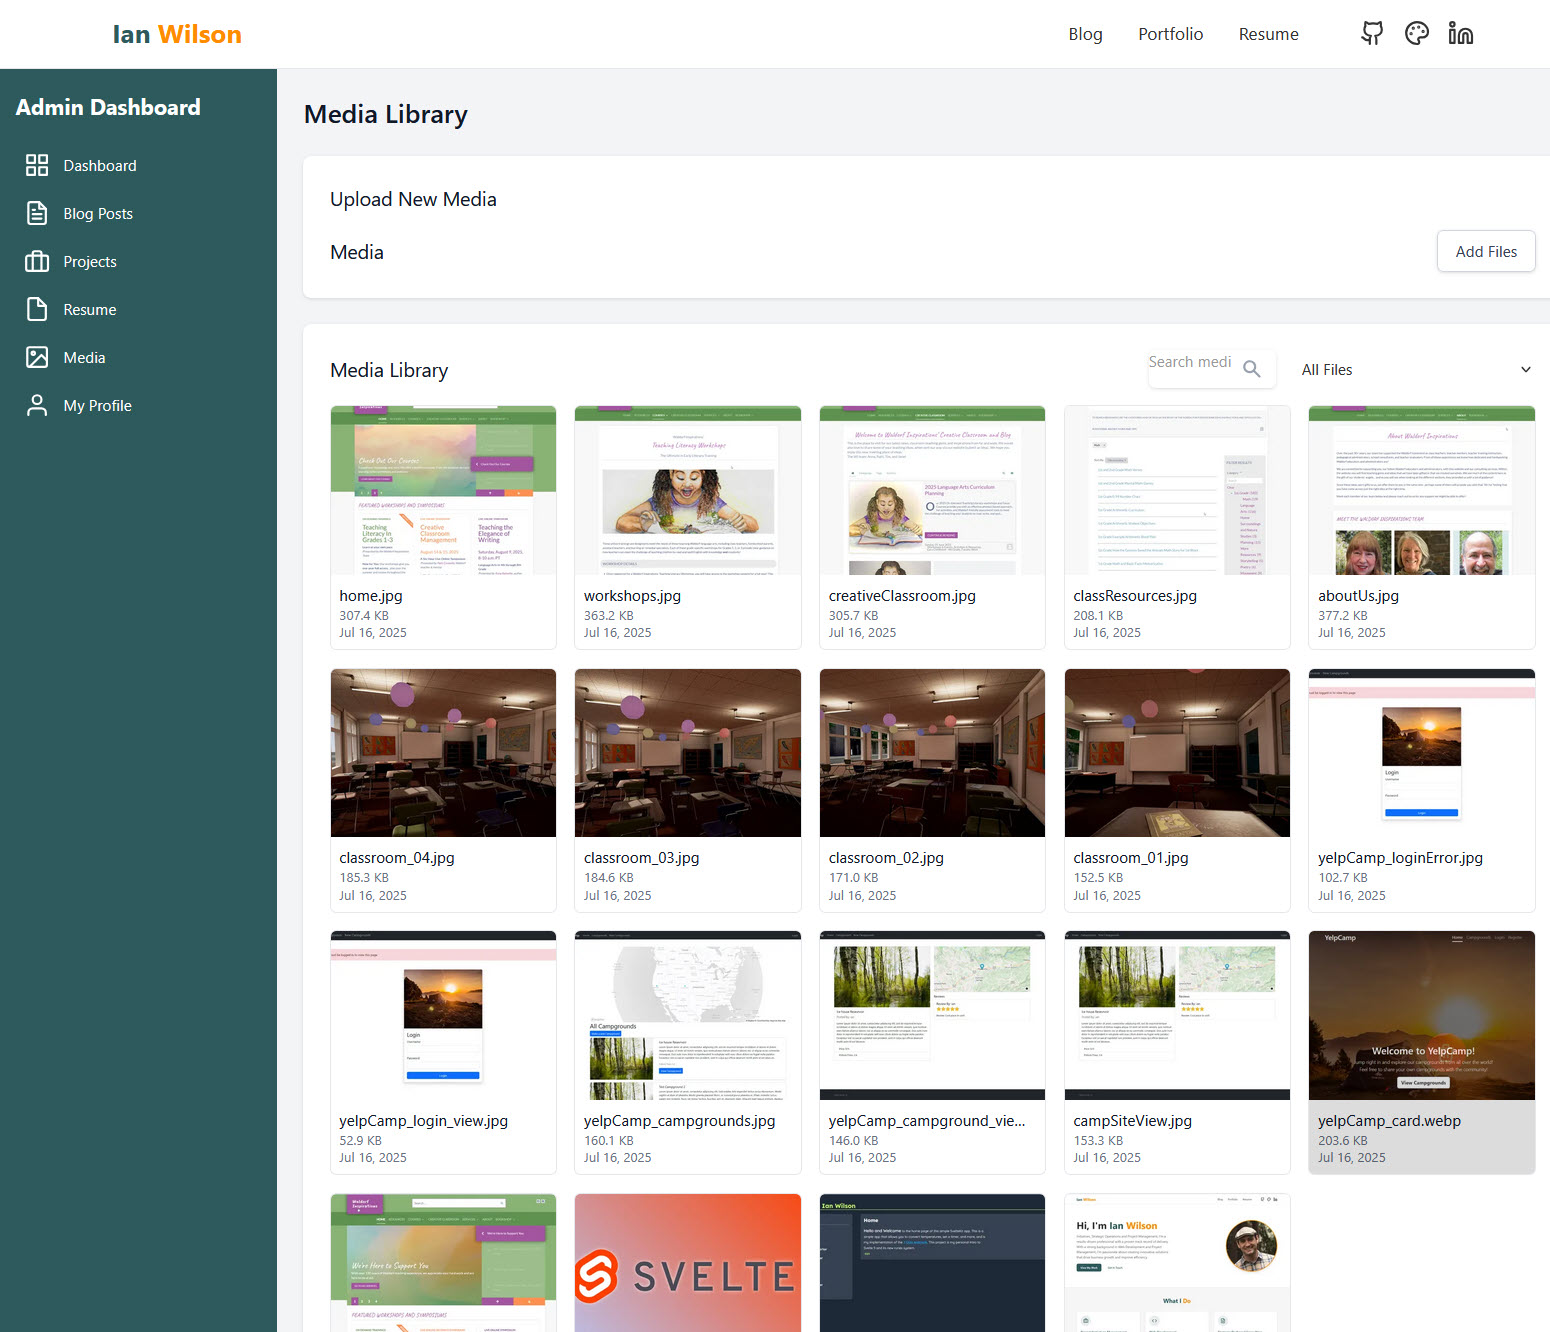The image size is (1550, 1332).
Task: Click the classroom_04.jpg file name
Action: (397, 858)
